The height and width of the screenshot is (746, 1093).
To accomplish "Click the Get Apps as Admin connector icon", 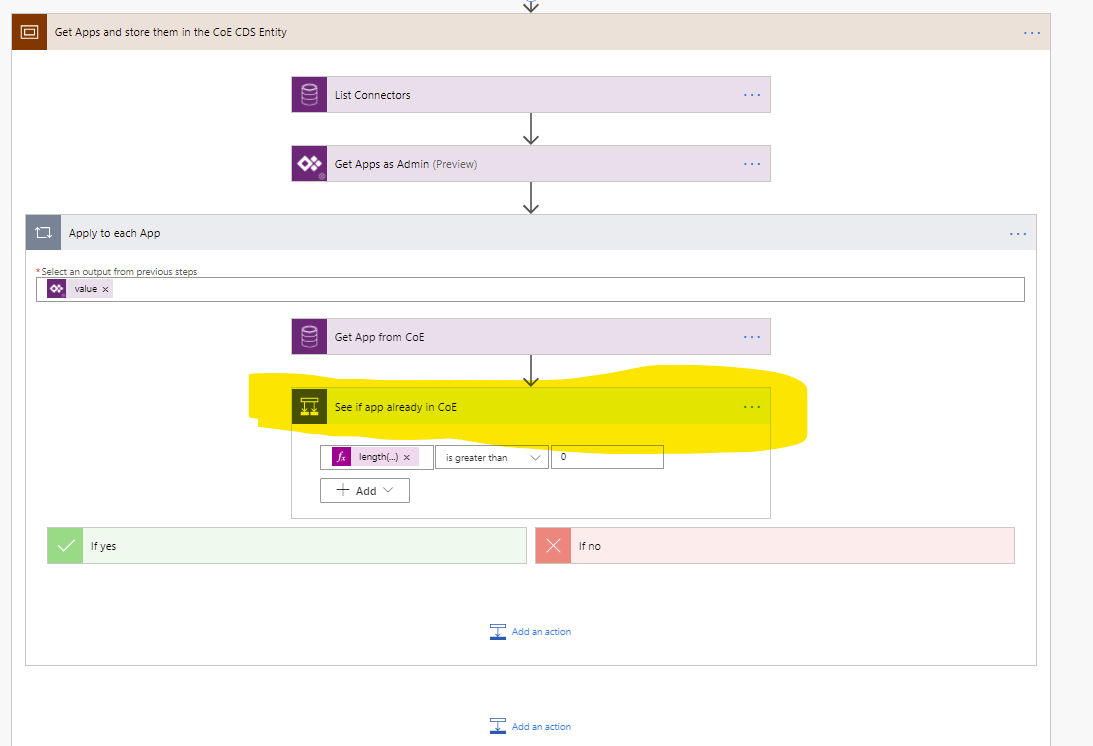I will (309, 163).
